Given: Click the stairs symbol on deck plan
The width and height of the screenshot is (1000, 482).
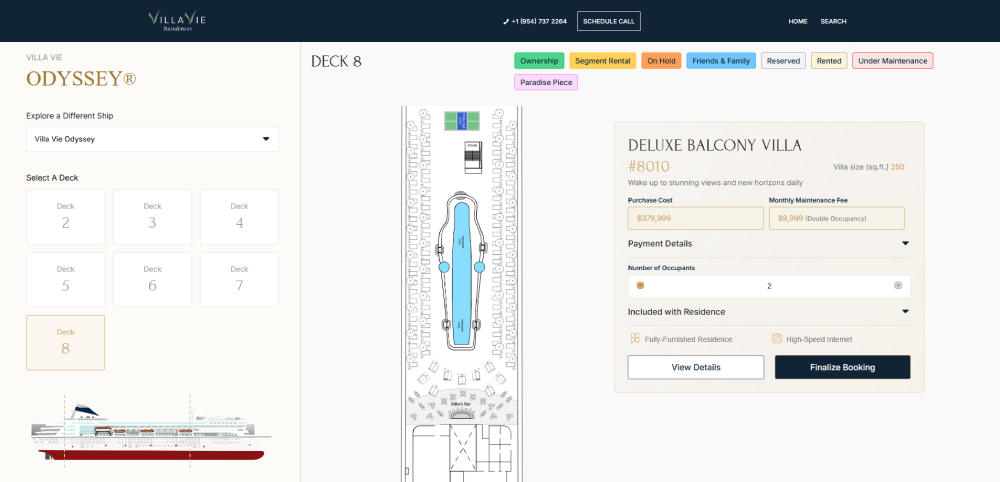Looking at the screenshot, I should [472, 157].
